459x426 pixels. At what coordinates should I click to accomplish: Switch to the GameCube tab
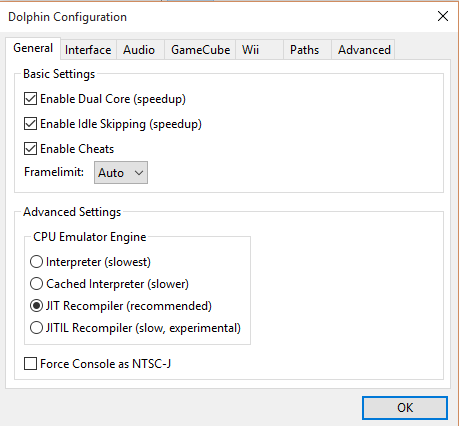point(200,50)
